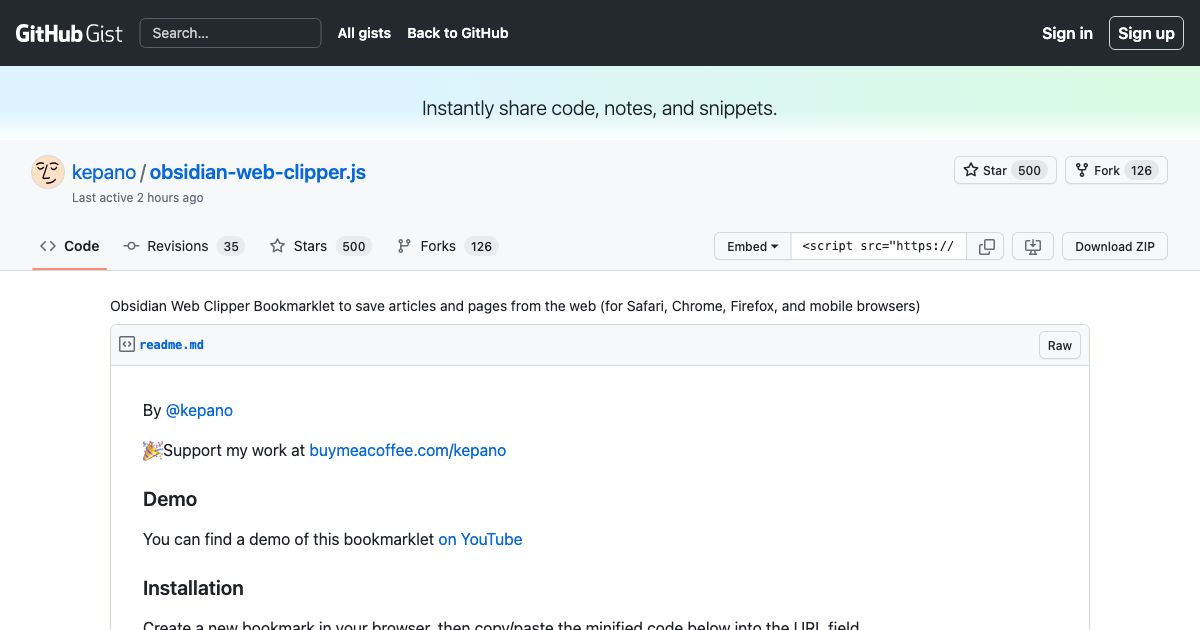Switch to the Revisions tab

(x=177, y=245)
